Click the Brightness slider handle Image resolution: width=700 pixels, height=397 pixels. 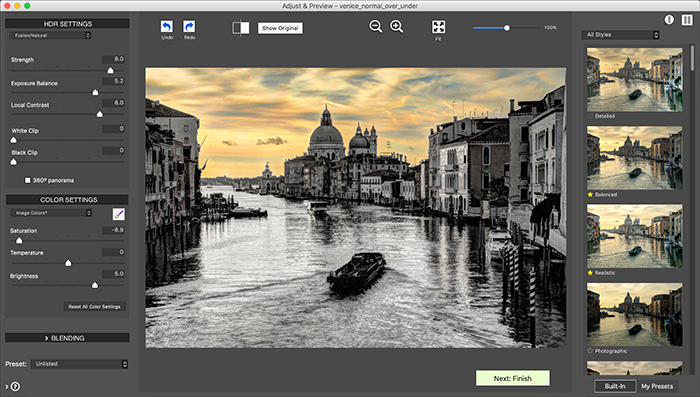pyautogui.click(x=95, y=284)
